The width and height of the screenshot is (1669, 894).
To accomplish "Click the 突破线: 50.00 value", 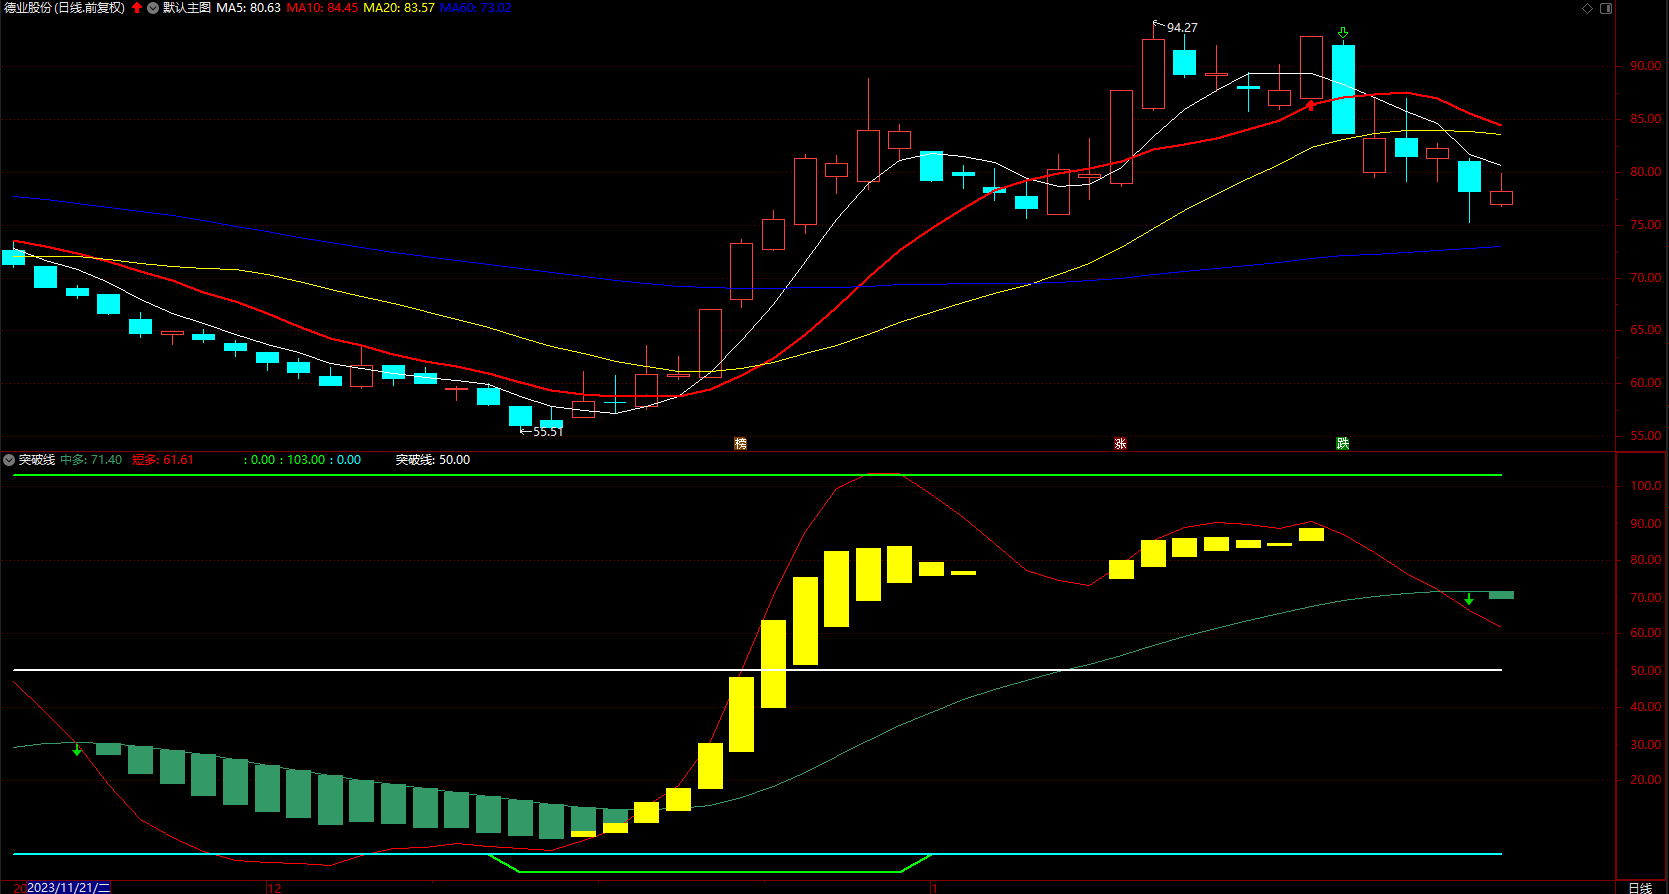I will click(433, 460).
